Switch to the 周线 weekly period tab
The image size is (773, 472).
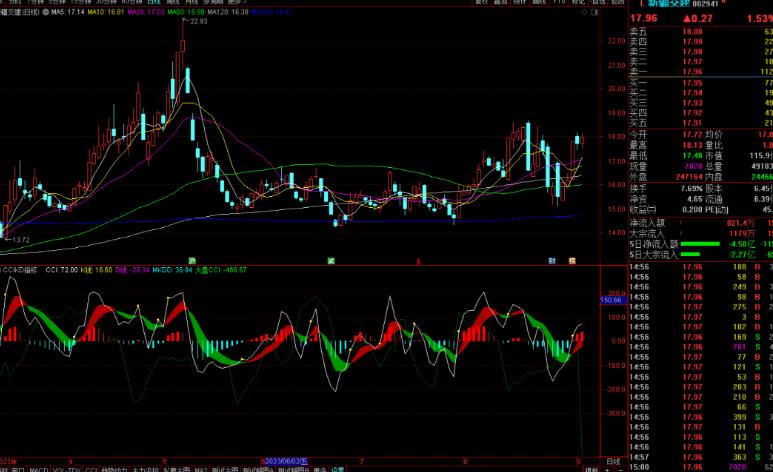(173, 2)
